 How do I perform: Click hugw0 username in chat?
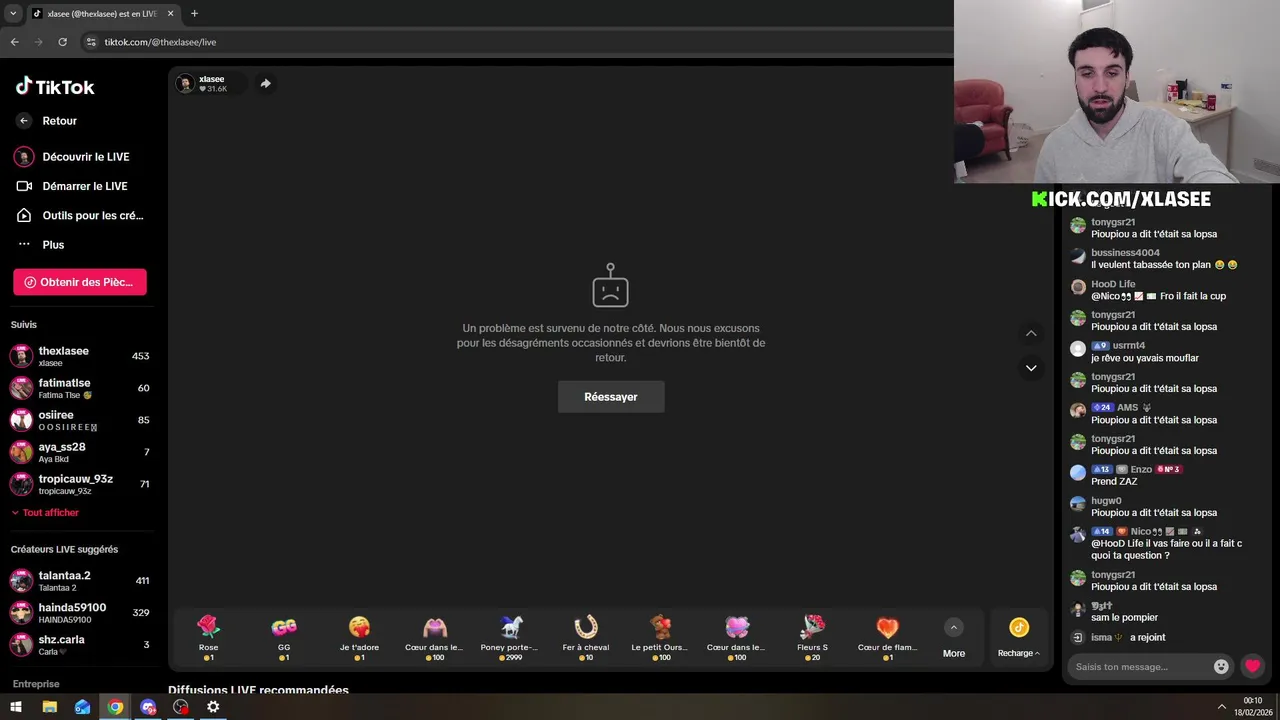coord(1106,501)
